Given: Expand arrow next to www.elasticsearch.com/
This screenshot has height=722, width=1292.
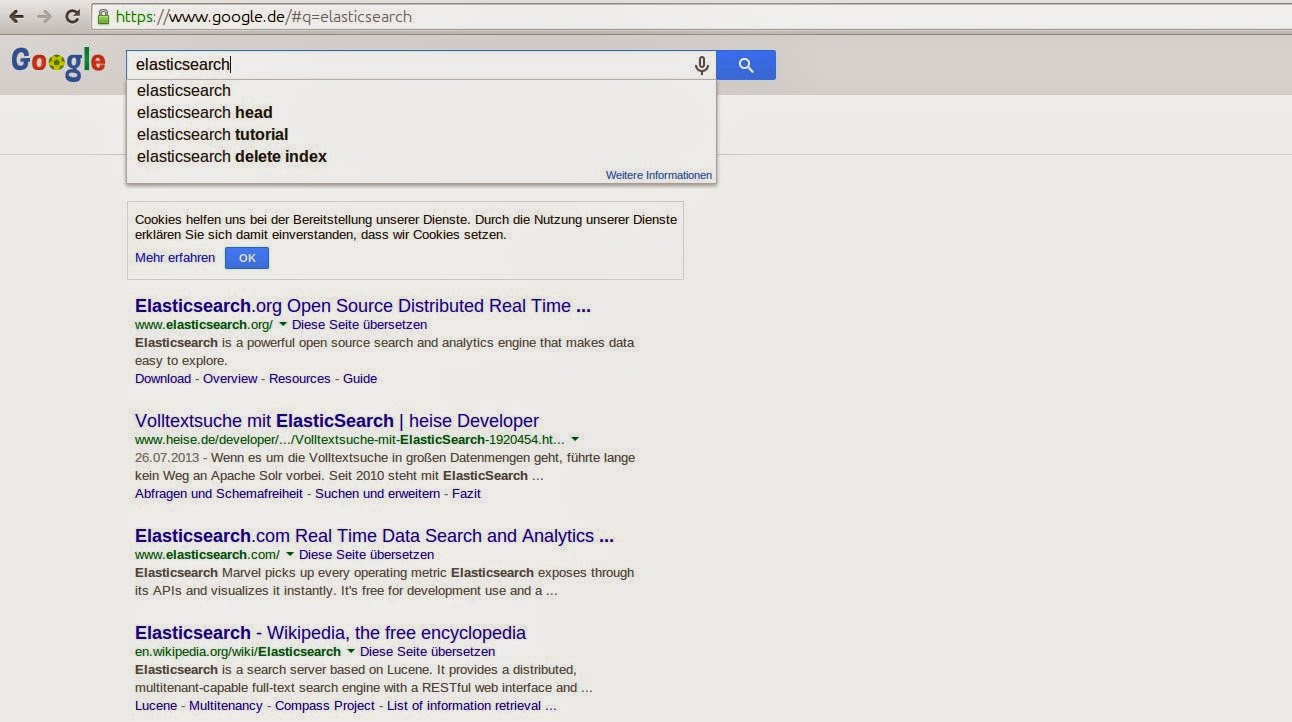Looking at the screenshot, I should pyautogui.click(x=290, y=555).
